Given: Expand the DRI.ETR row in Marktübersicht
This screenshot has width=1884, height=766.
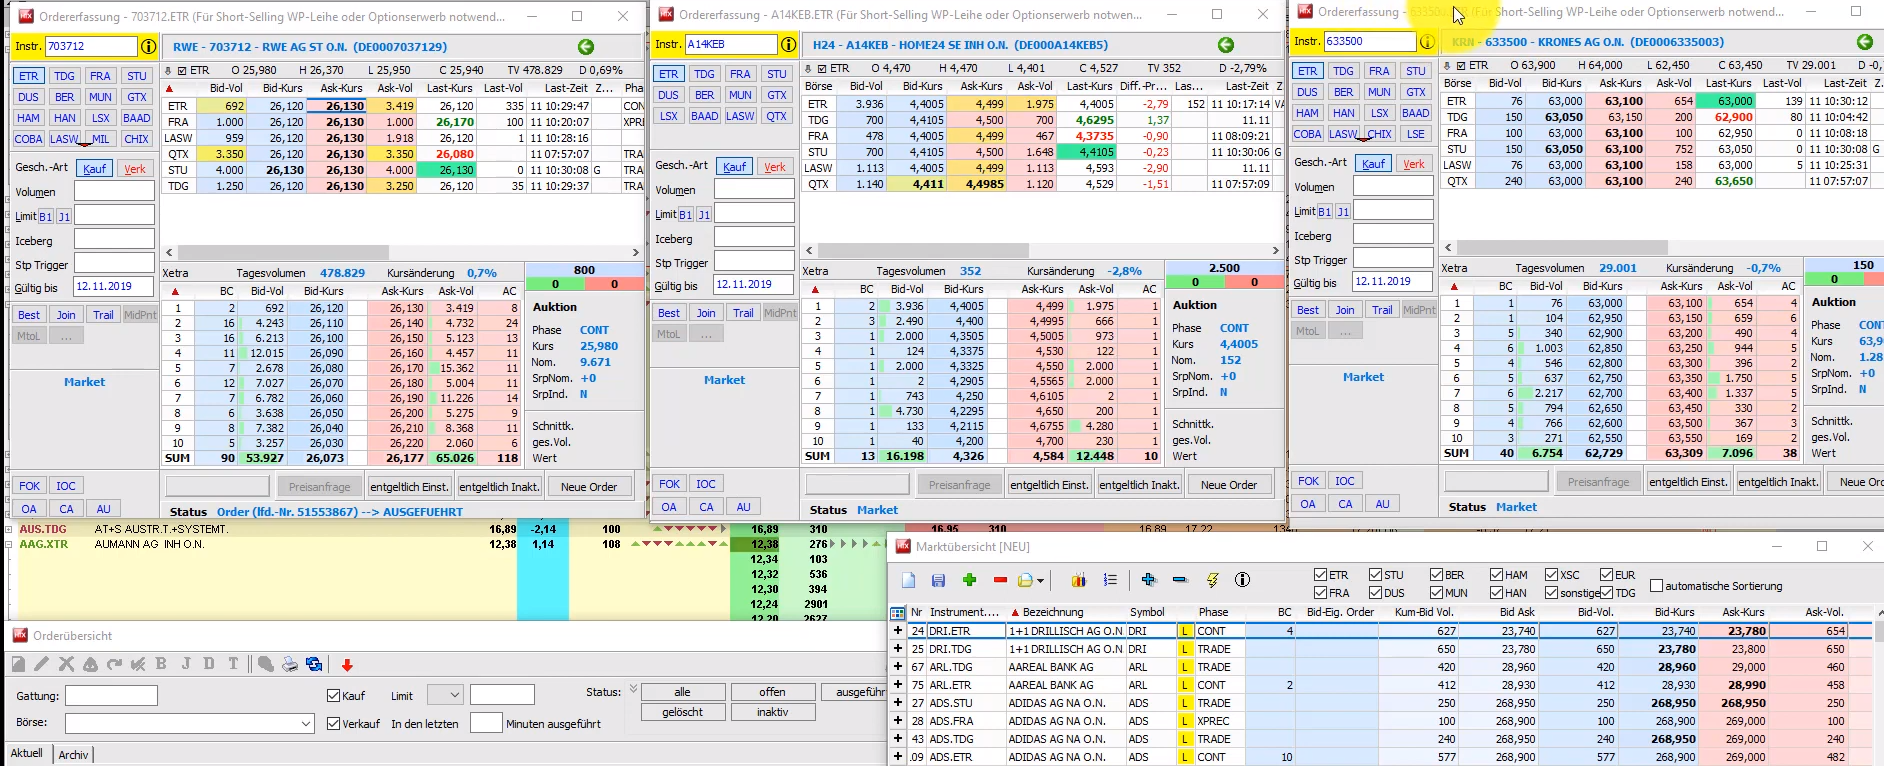Looking at the screenshot, I should 898,631.
